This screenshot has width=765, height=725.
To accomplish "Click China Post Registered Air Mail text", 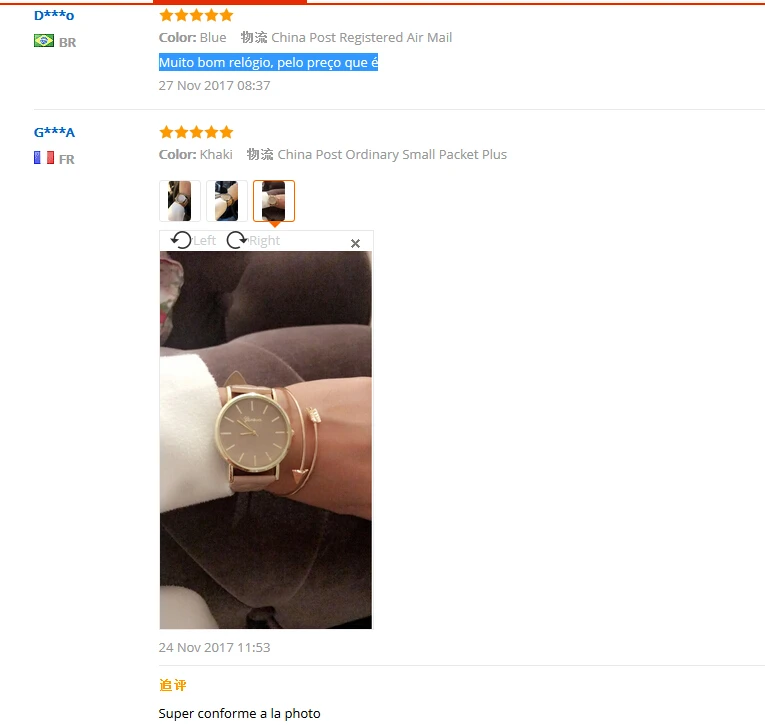I will (x=362, y=38).
